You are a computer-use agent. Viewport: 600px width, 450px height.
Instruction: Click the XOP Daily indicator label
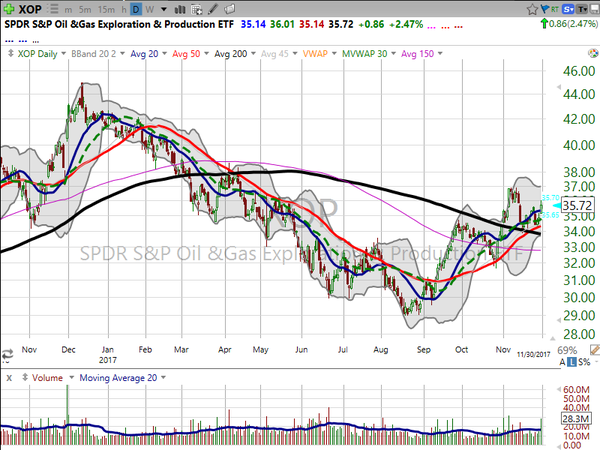click(38, 54)
